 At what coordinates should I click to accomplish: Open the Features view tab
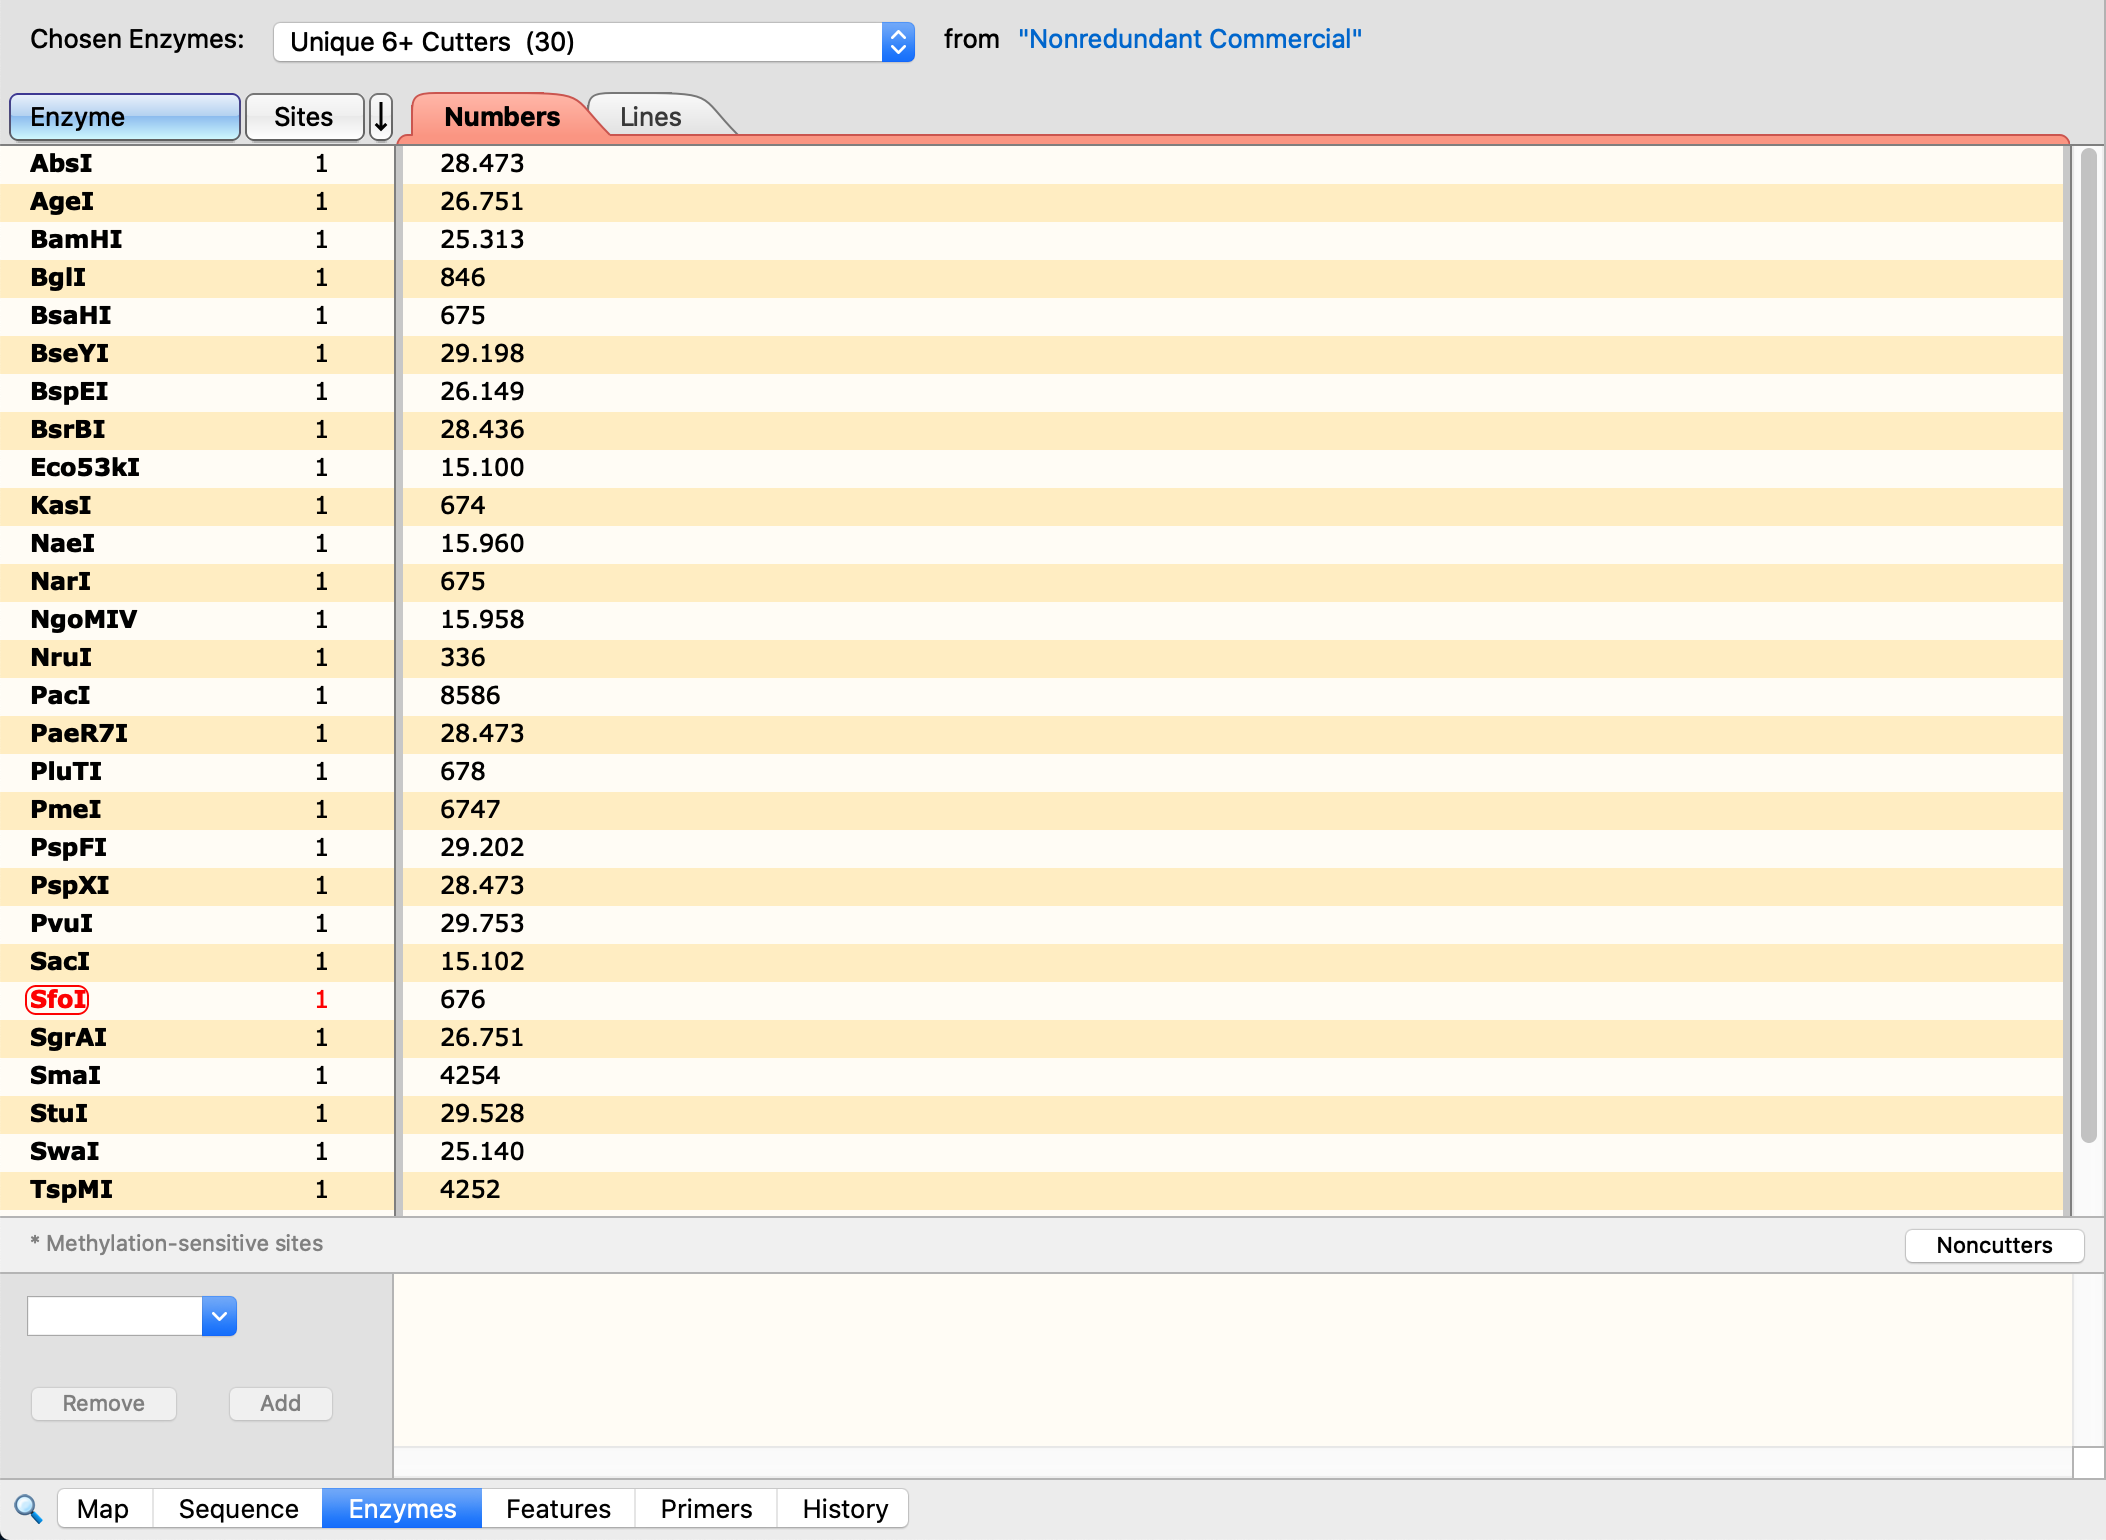558,1508
